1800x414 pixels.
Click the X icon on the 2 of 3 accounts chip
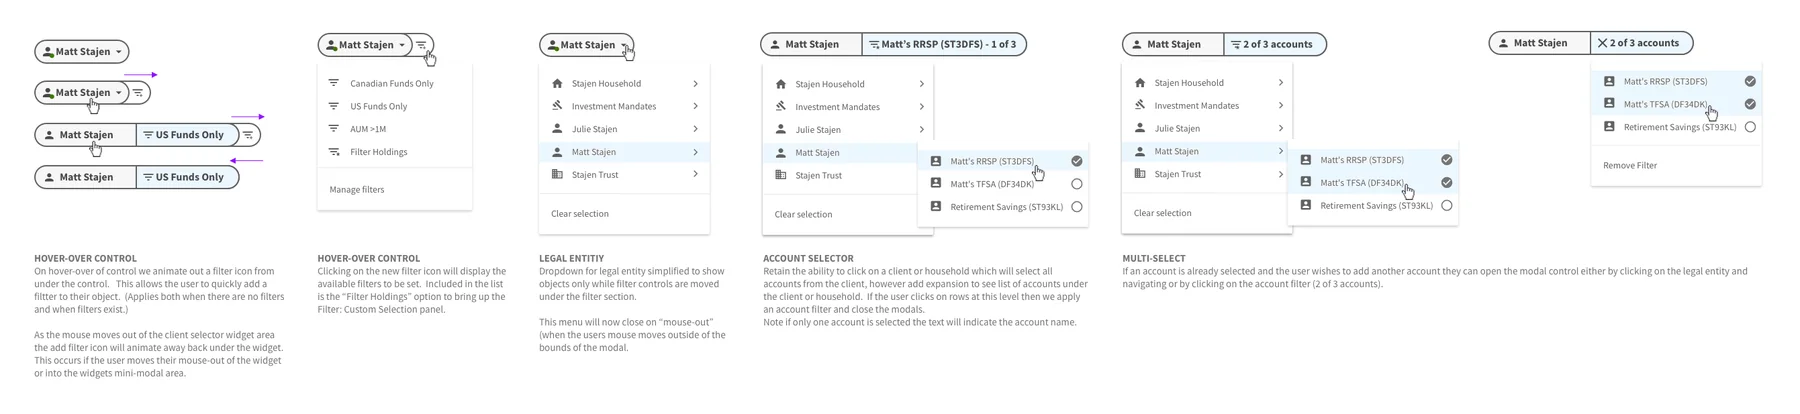click(1602, 43)
